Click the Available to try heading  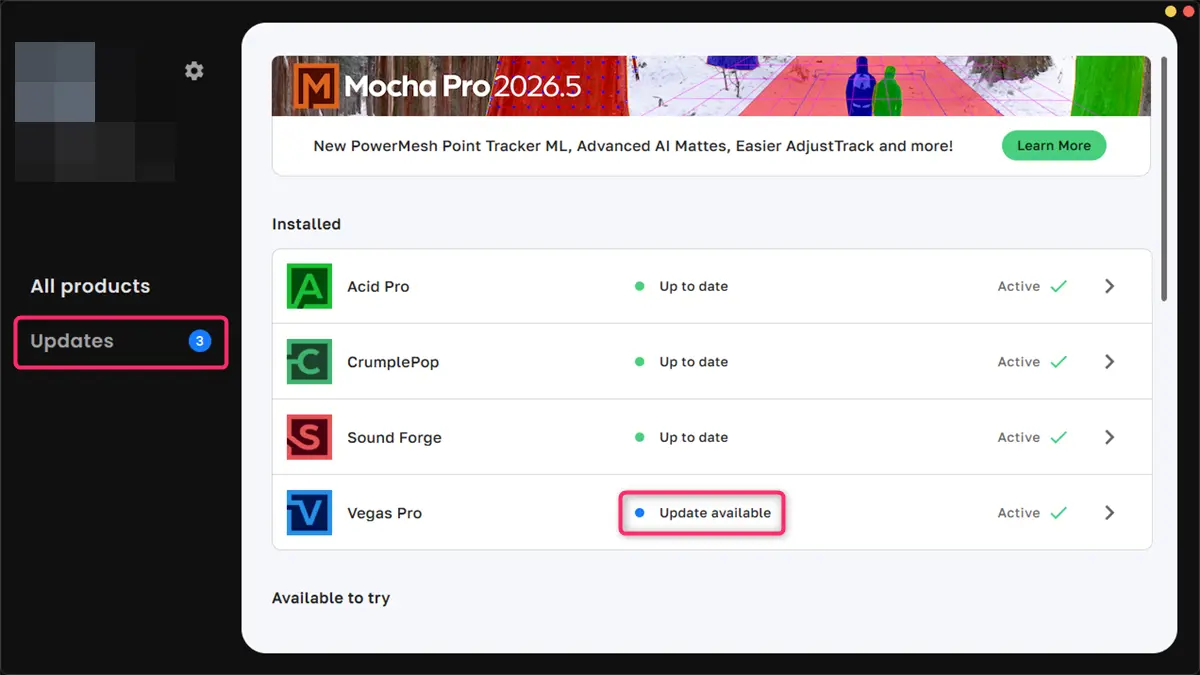click(x=331, y=598)
